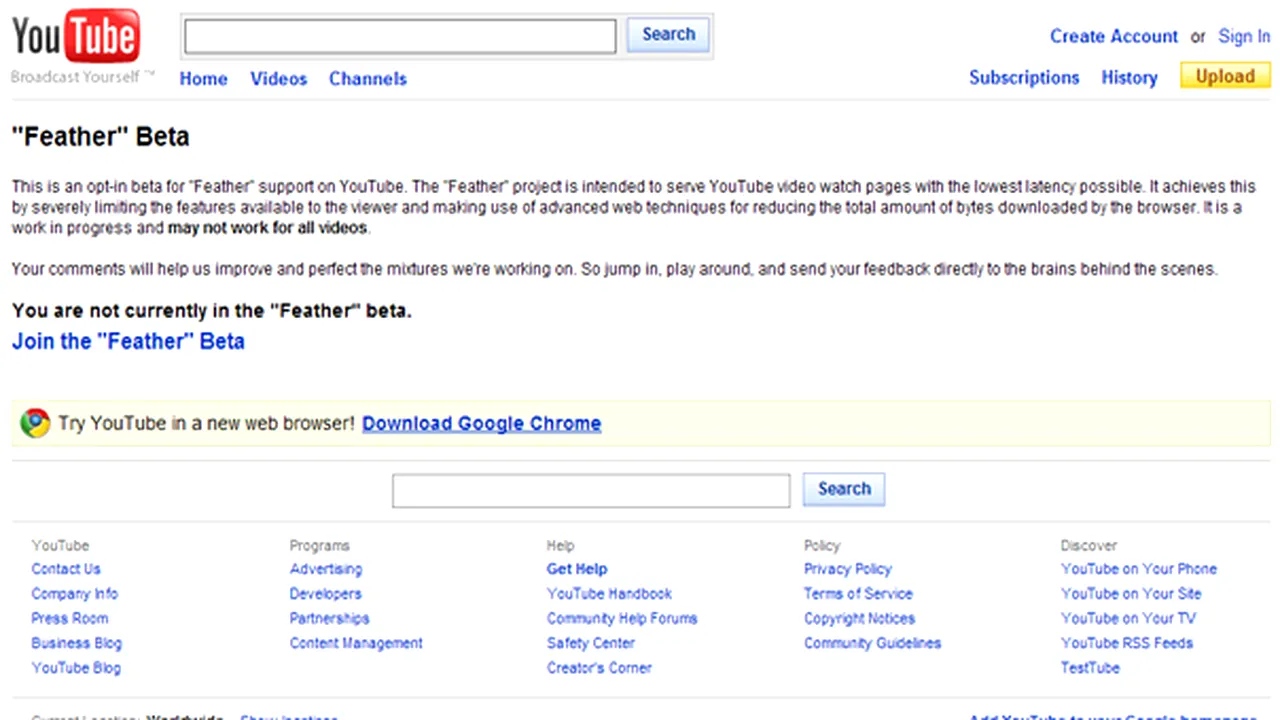
Task: Open the Channels navigation tab
Action: pos(368,79)
